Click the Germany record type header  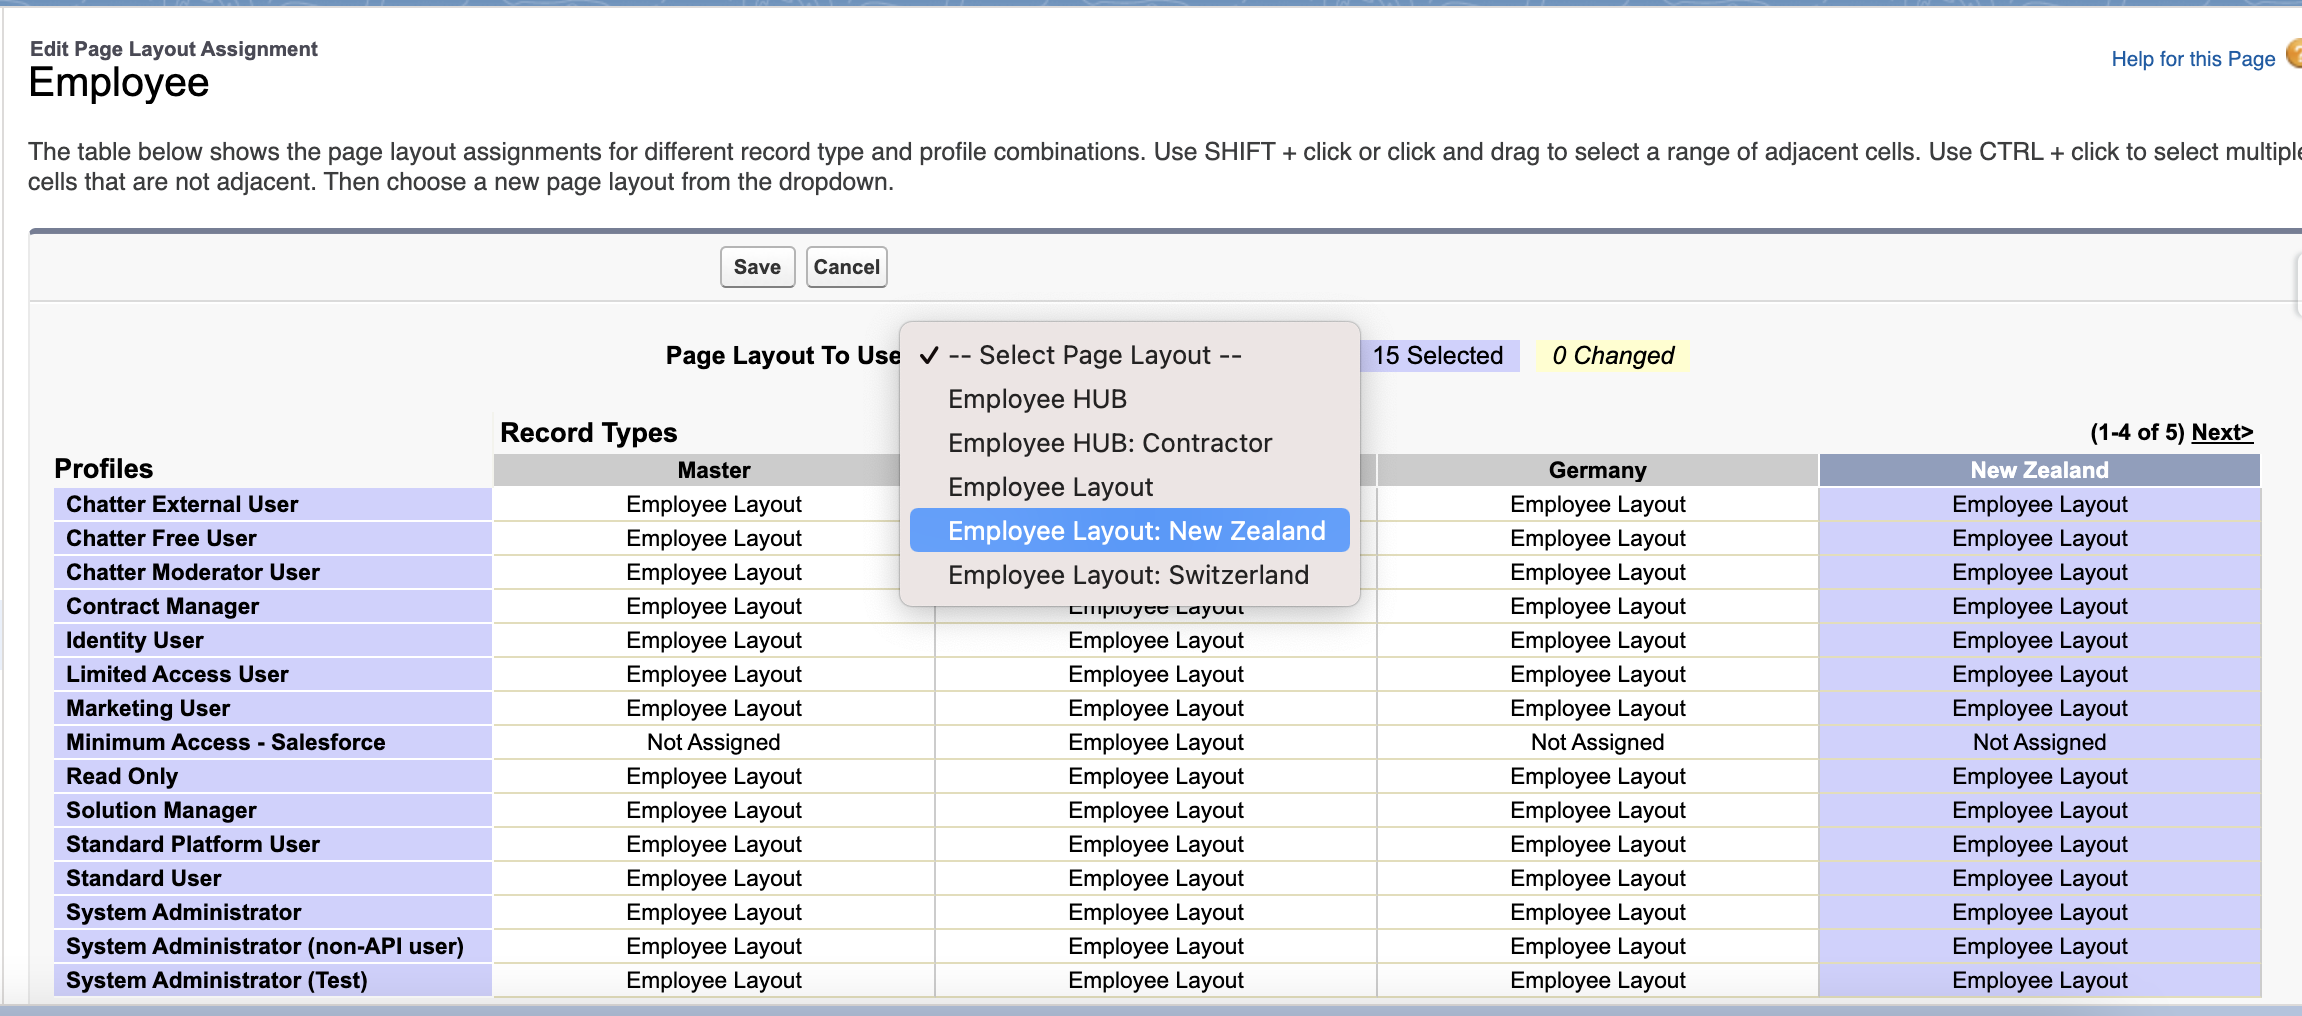coord(1597,470)
